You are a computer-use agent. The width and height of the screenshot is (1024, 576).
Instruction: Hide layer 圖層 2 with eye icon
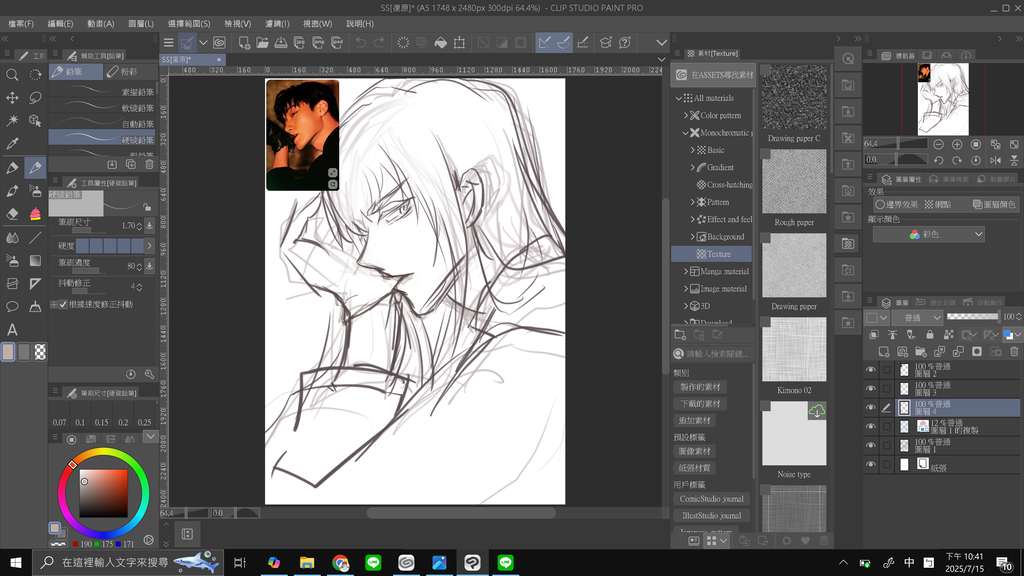click(x=871, y=370)
